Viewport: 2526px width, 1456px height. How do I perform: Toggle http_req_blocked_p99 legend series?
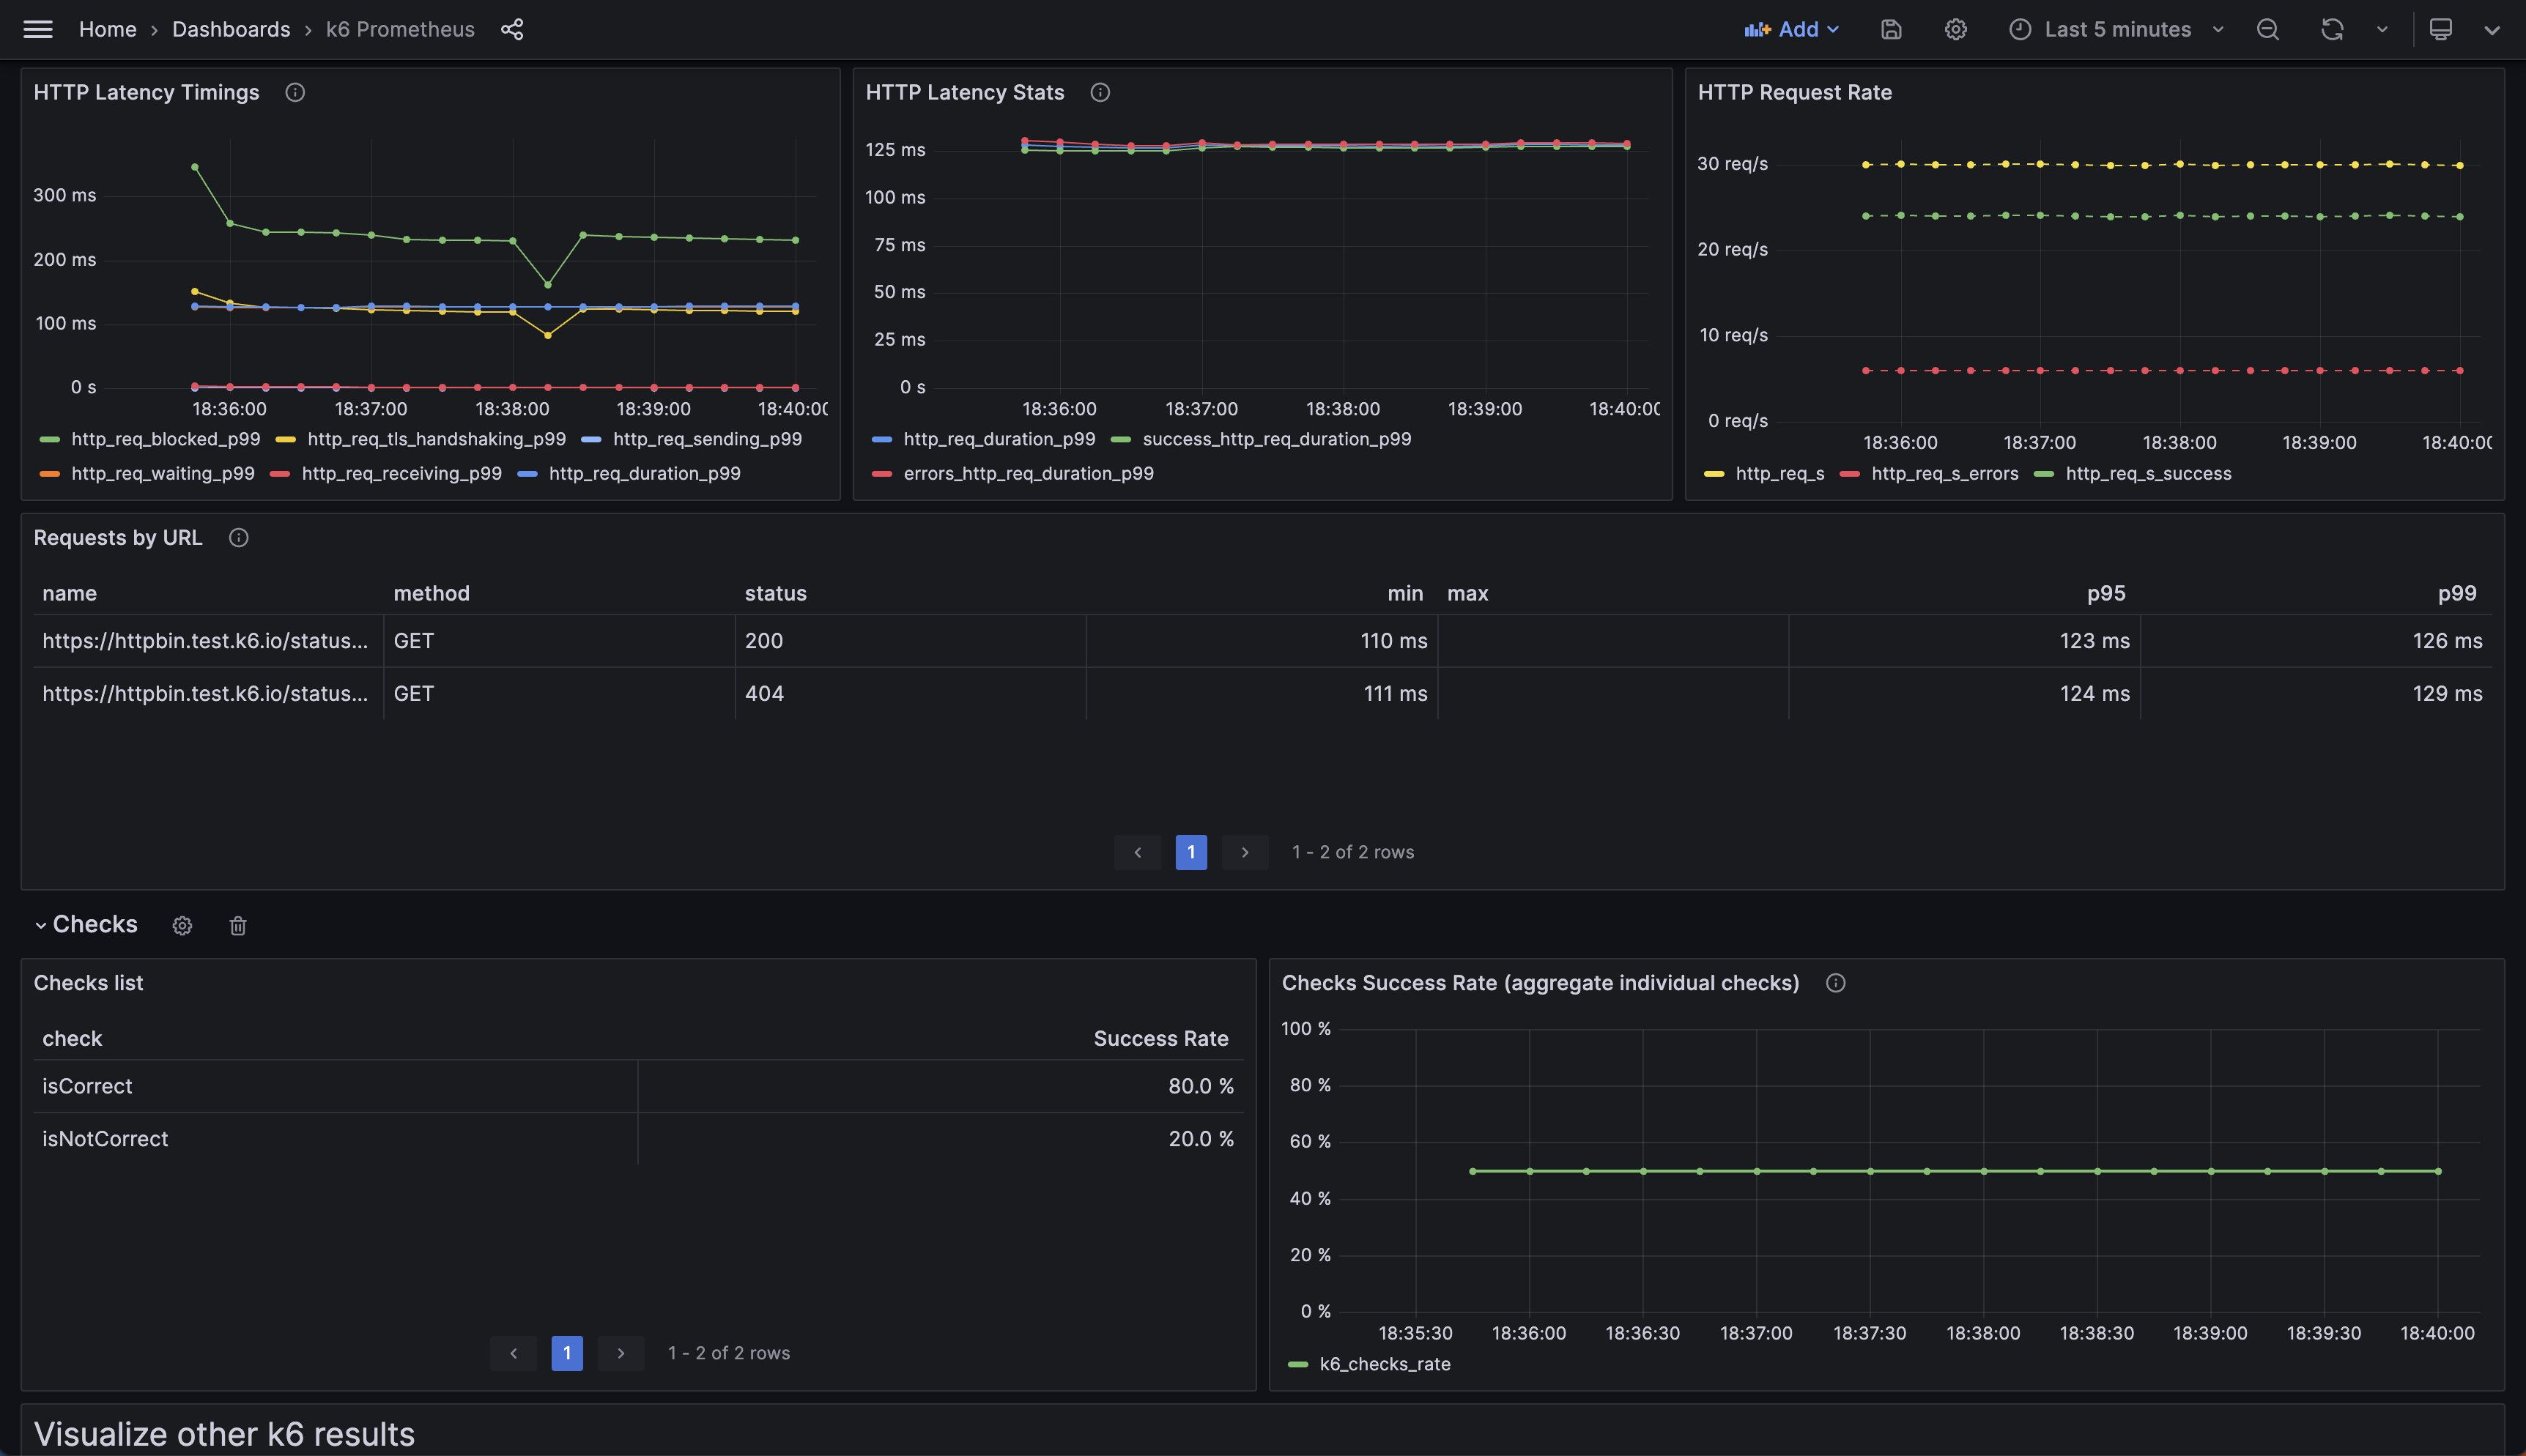point(165,439)
